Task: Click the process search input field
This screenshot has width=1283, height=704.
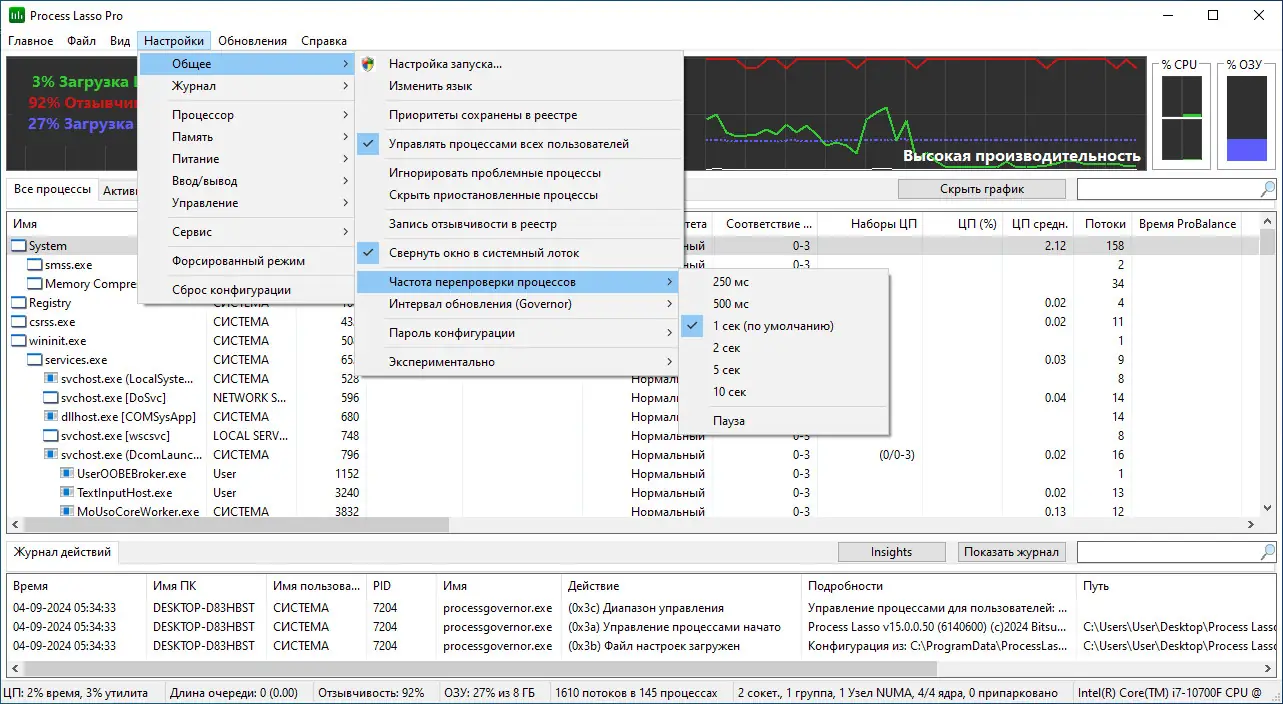Action: (x=1168, y=189)
